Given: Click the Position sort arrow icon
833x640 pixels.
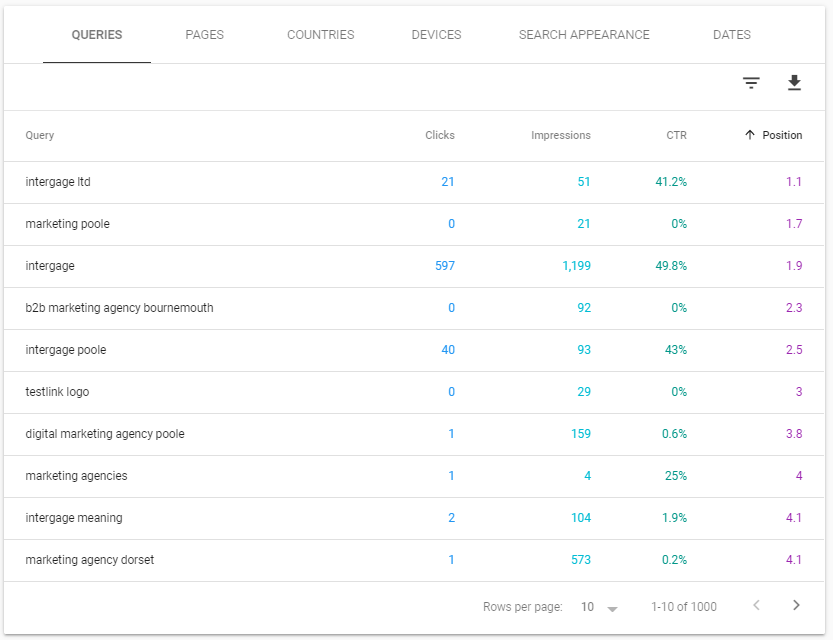Looking at the screenshot, I should (x=750, y=135).
